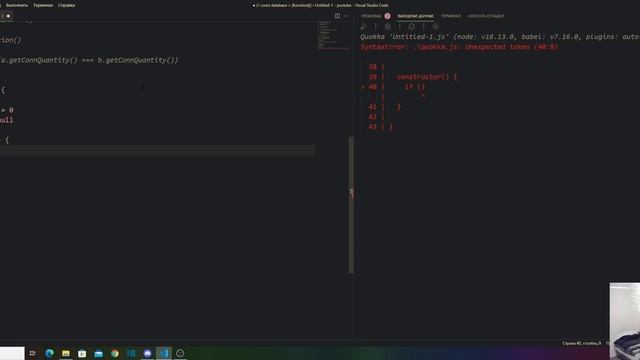Split the editor to the right
The height and width of the screenshot is (360, 640).
[337, 16]
